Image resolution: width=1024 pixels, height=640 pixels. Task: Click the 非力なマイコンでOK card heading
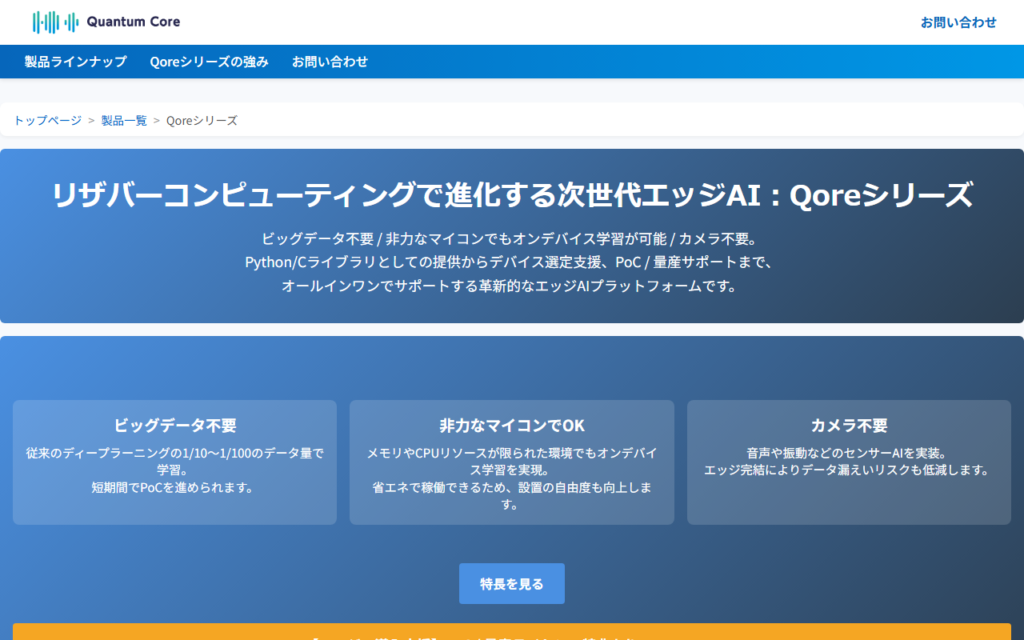(x=512, y=425)
